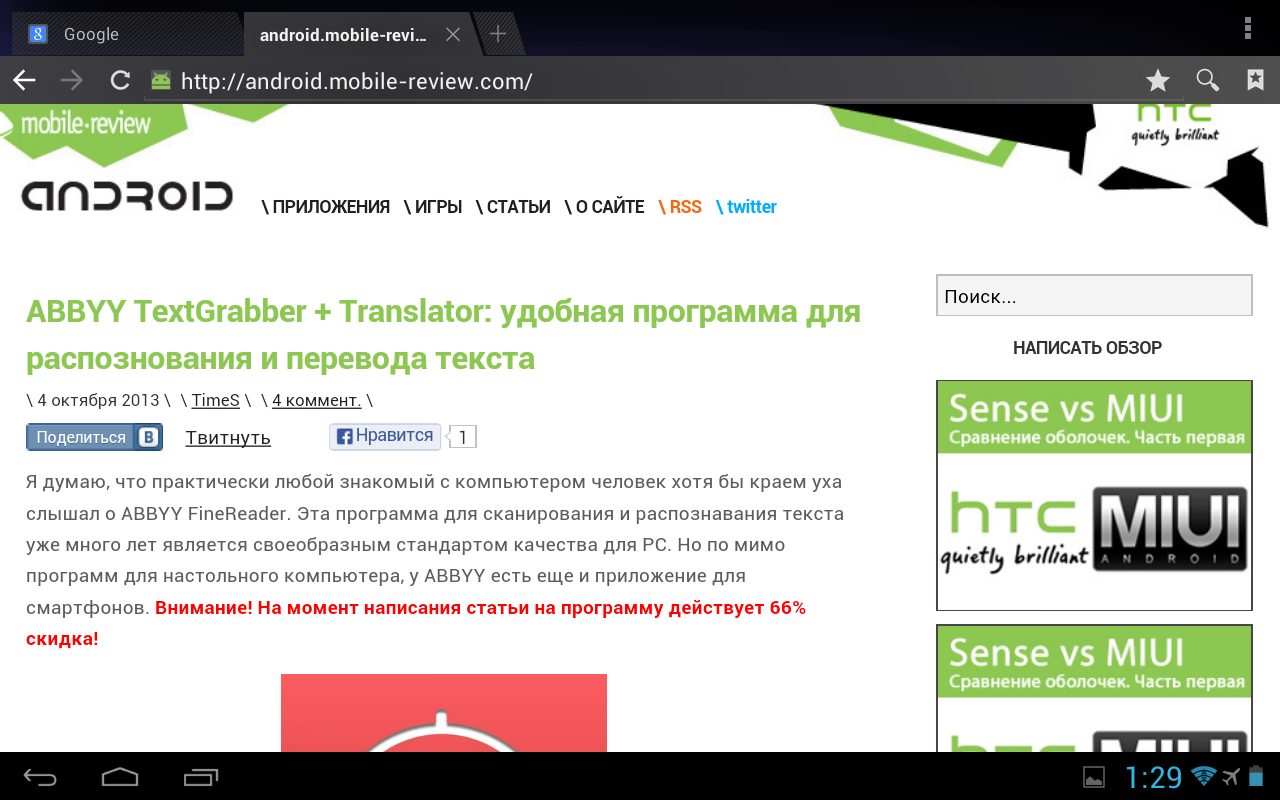Open author TimeS link

pyautogui.click(x=216, y=400)
